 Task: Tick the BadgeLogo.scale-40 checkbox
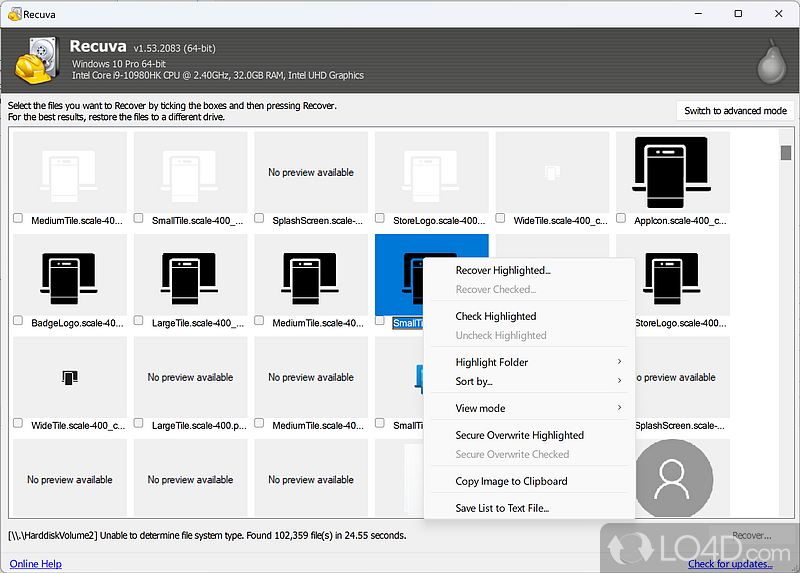point(18,320)
